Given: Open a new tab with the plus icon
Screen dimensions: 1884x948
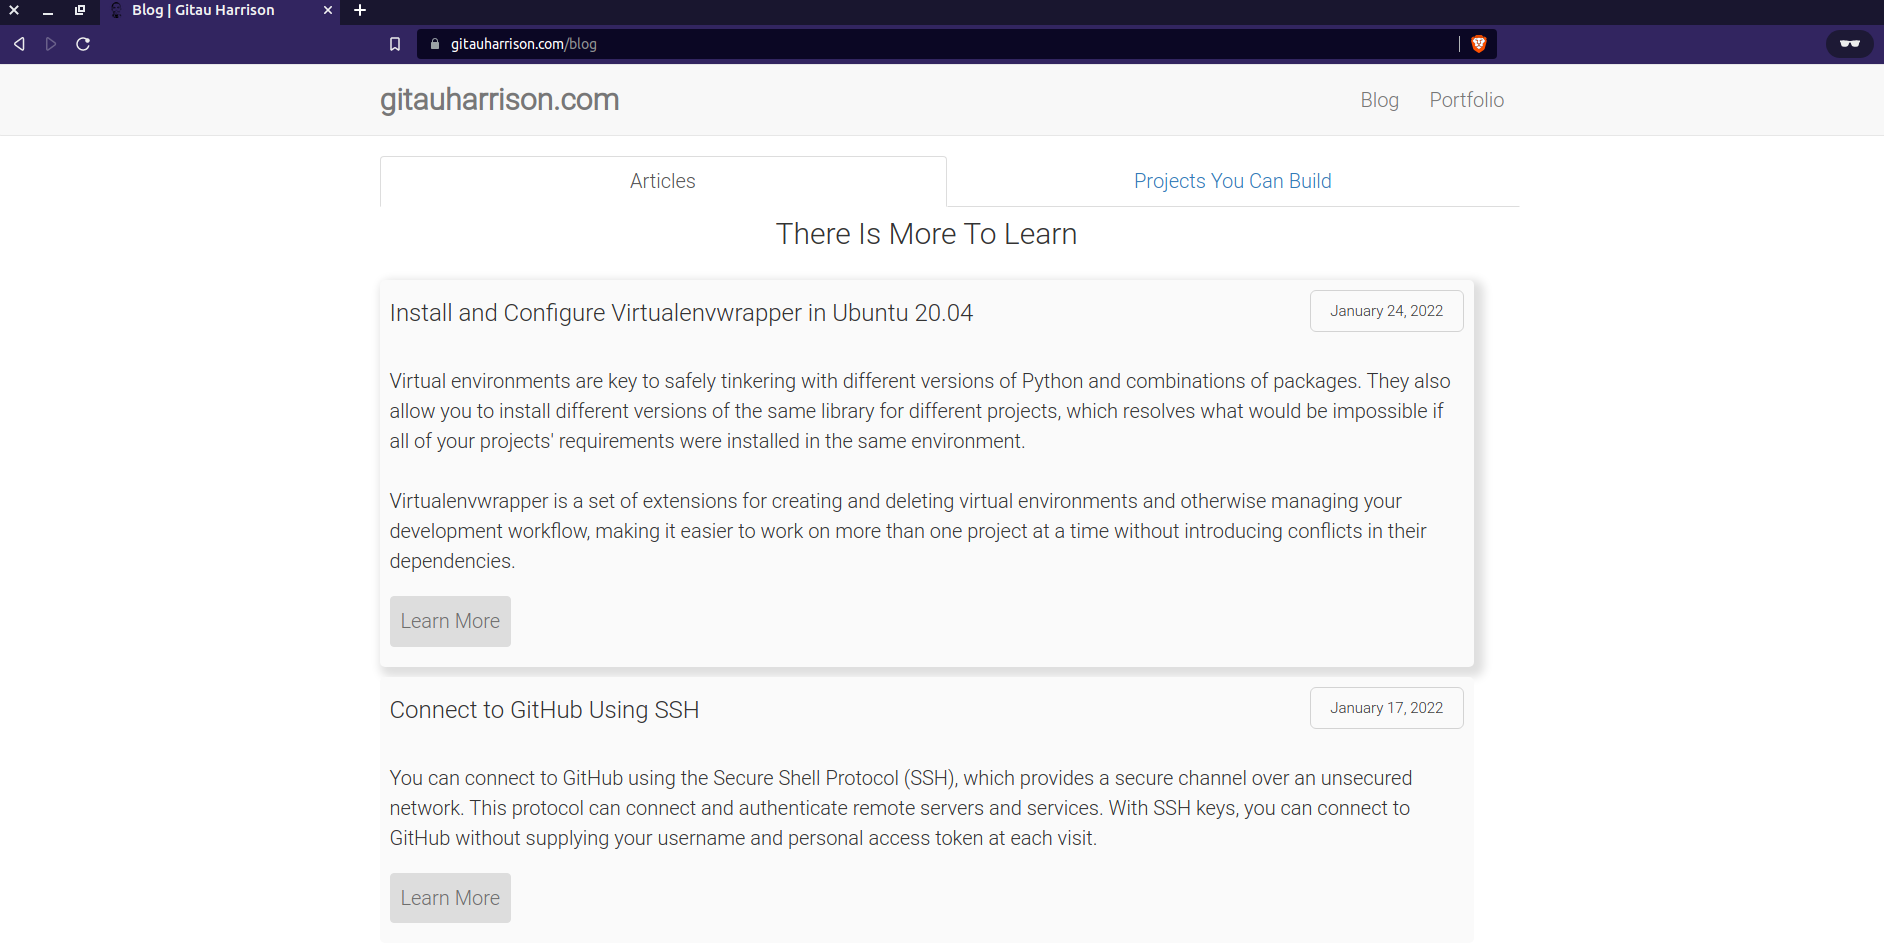Looking at the screenshot, I should click(360, 10).
